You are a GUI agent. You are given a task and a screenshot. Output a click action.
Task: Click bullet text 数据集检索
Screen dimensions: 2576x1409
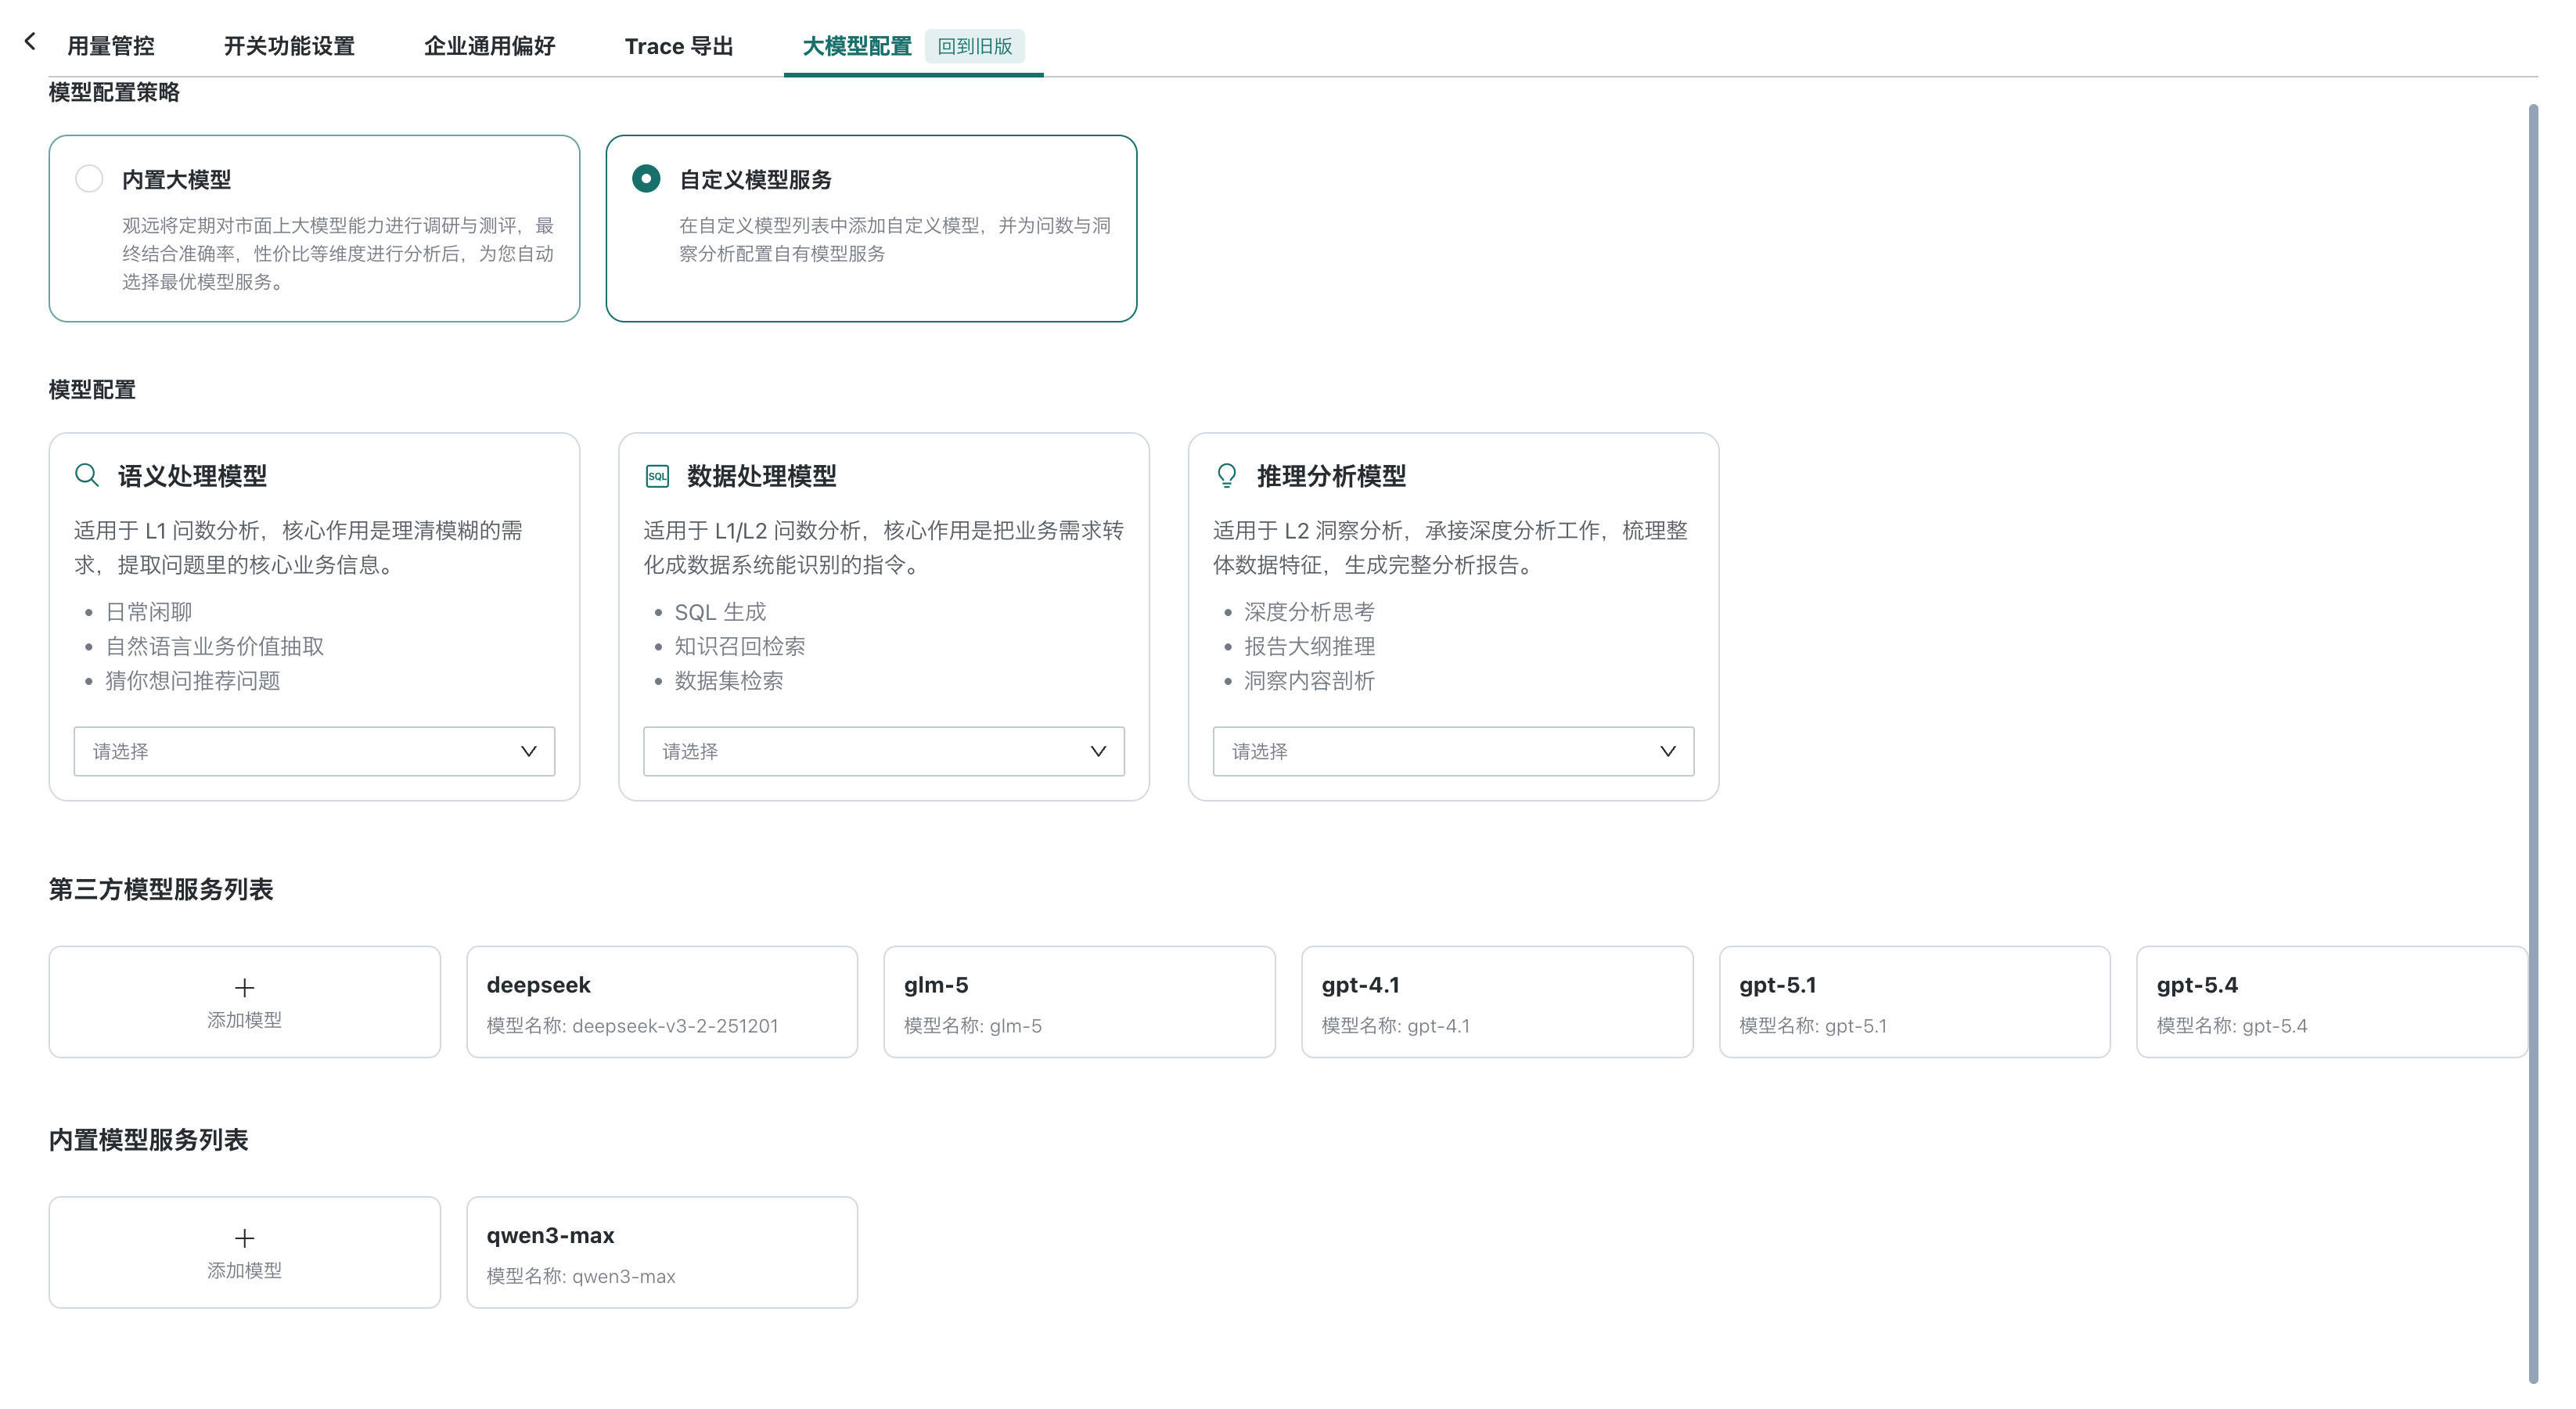pos(729,681)
